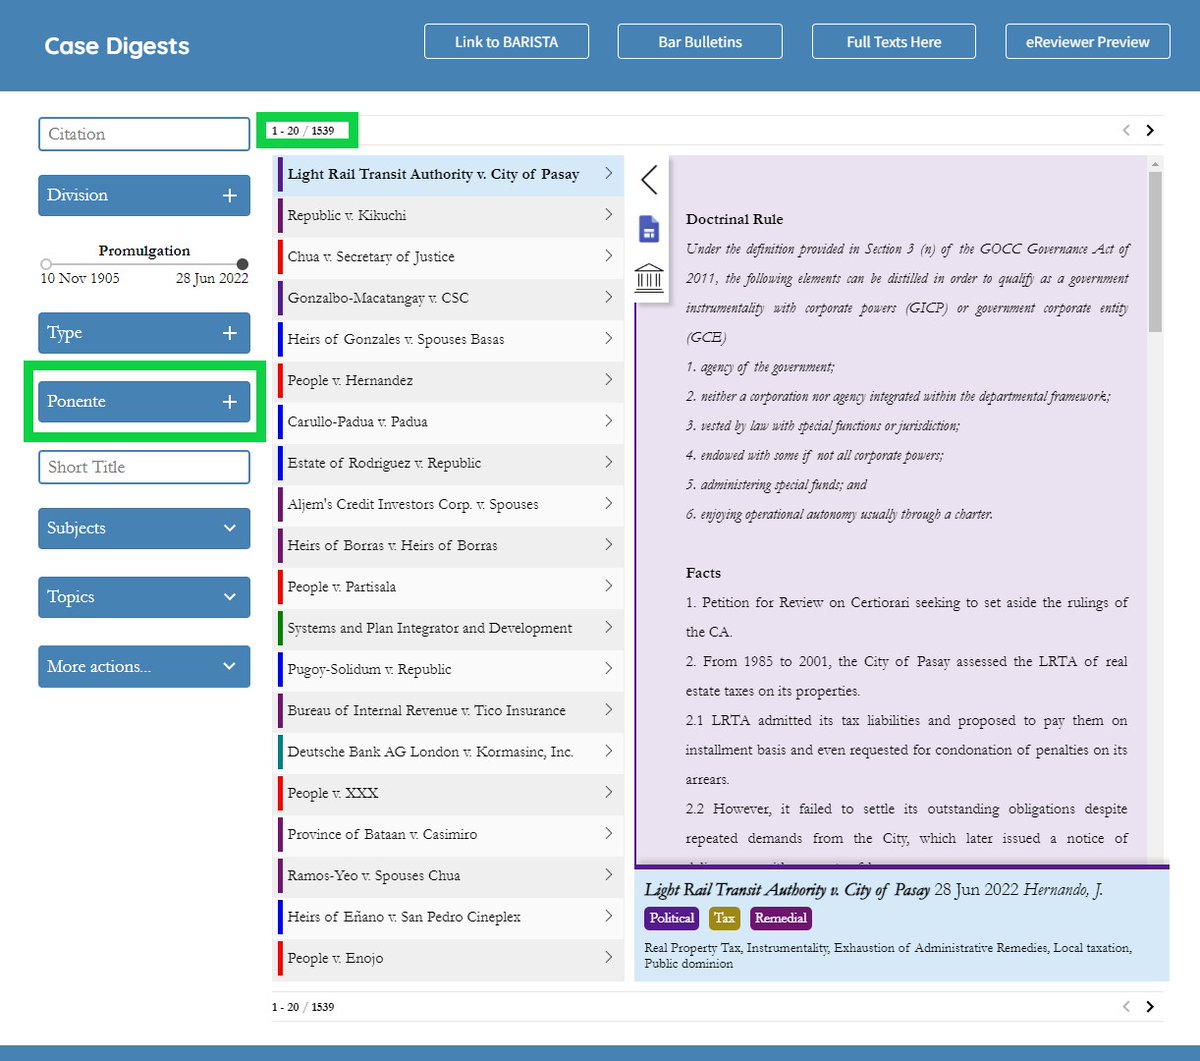The width and height of the screenshot is (1200, 1061).
Task: Click the Promulgation slider end handle
Action: [242, 265]
